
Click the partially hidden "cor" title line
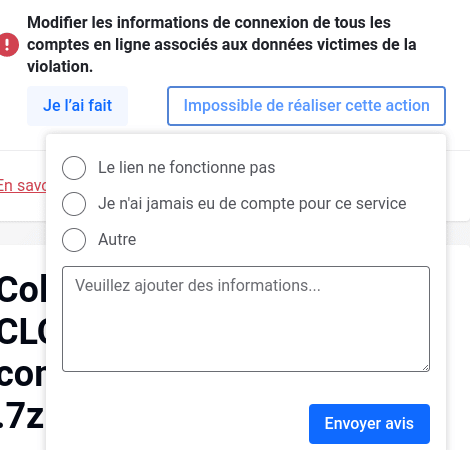click(23, 375)
